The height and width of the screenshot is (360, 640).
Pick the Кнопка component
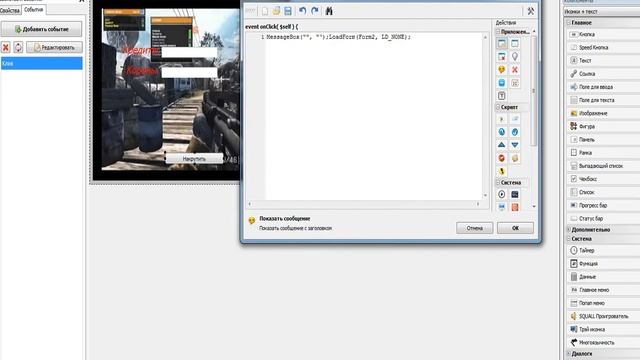(602, 34)
